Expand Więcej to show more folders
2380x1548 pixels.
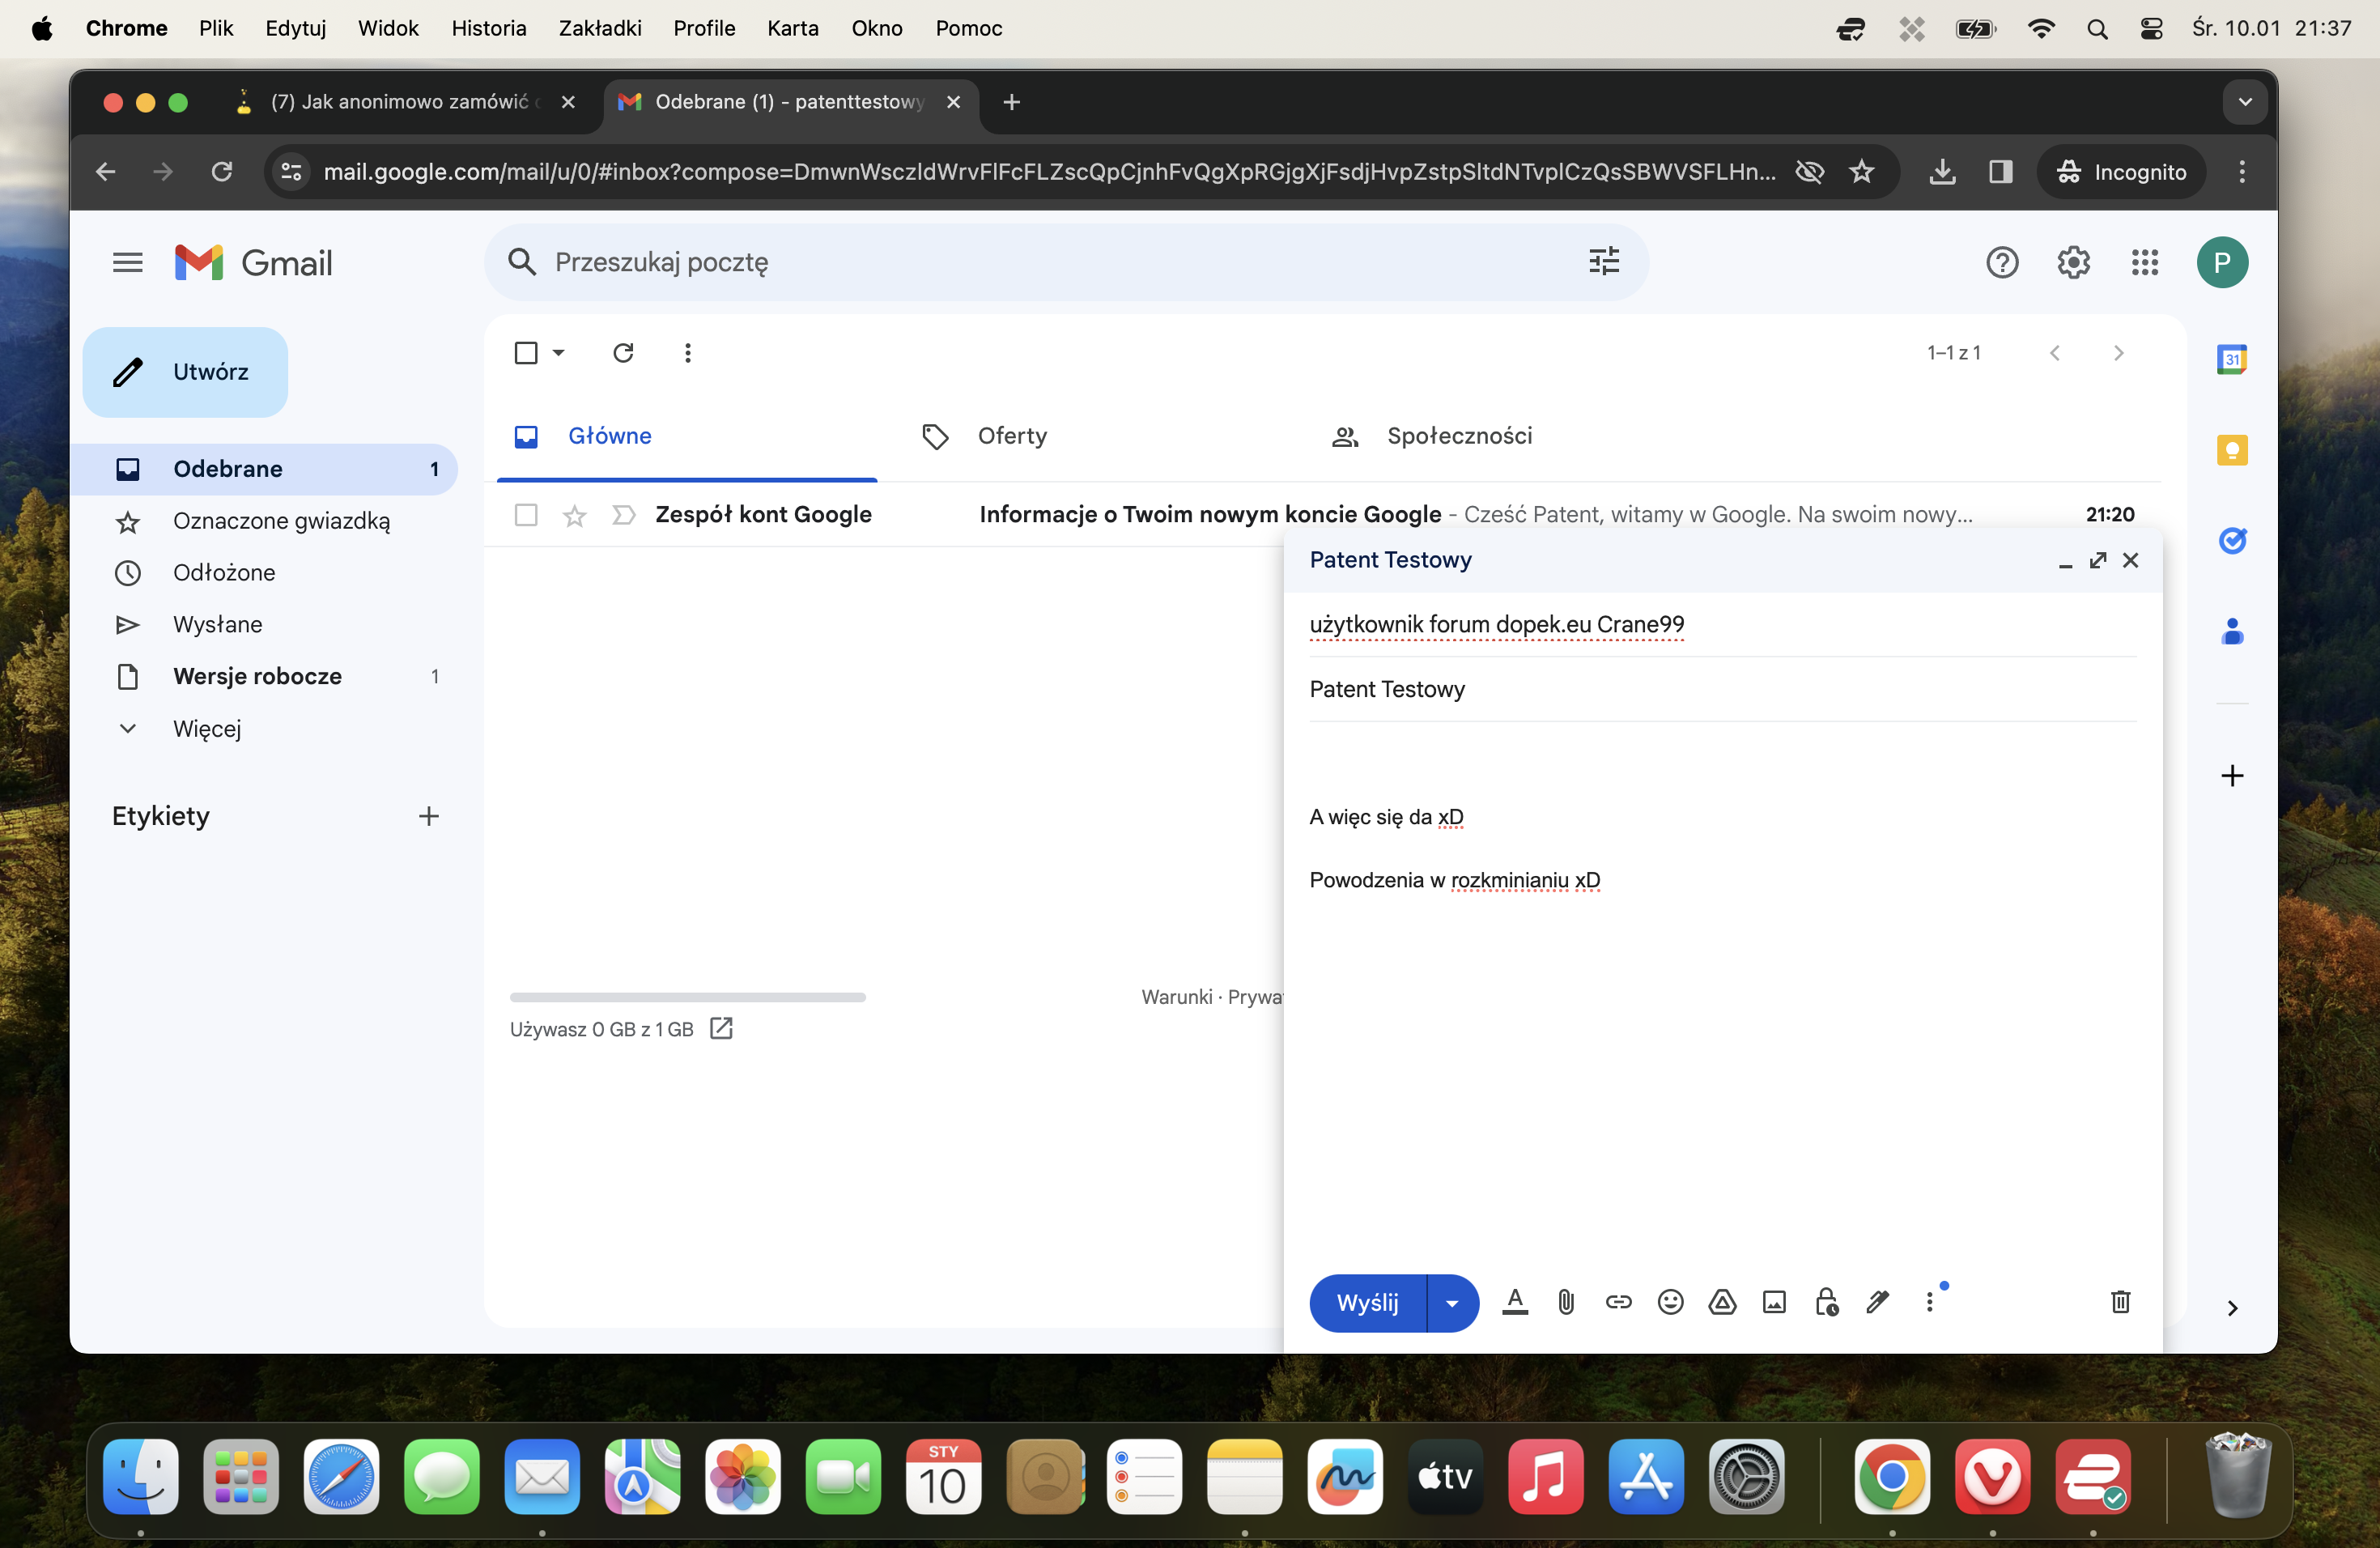[264, 729]
